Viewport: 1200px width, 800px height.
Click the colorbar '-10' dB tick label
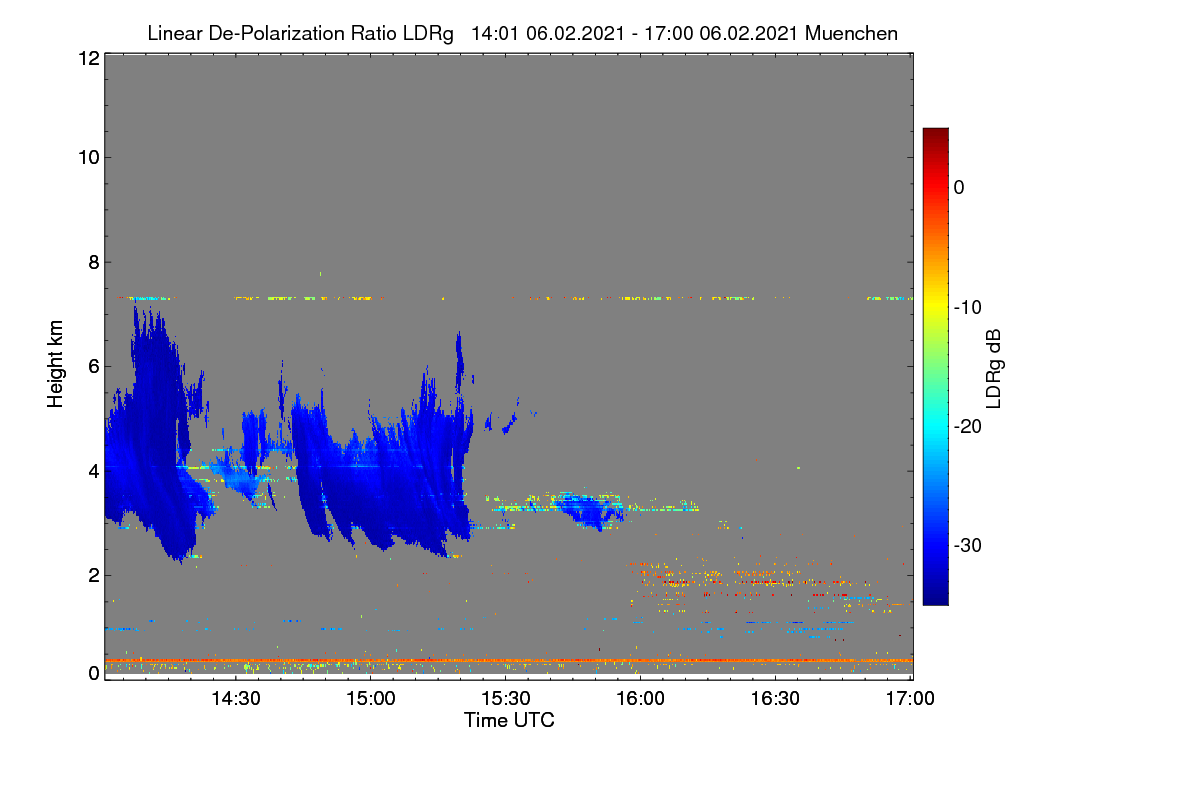pyautogui.click(x=969, y=307)
